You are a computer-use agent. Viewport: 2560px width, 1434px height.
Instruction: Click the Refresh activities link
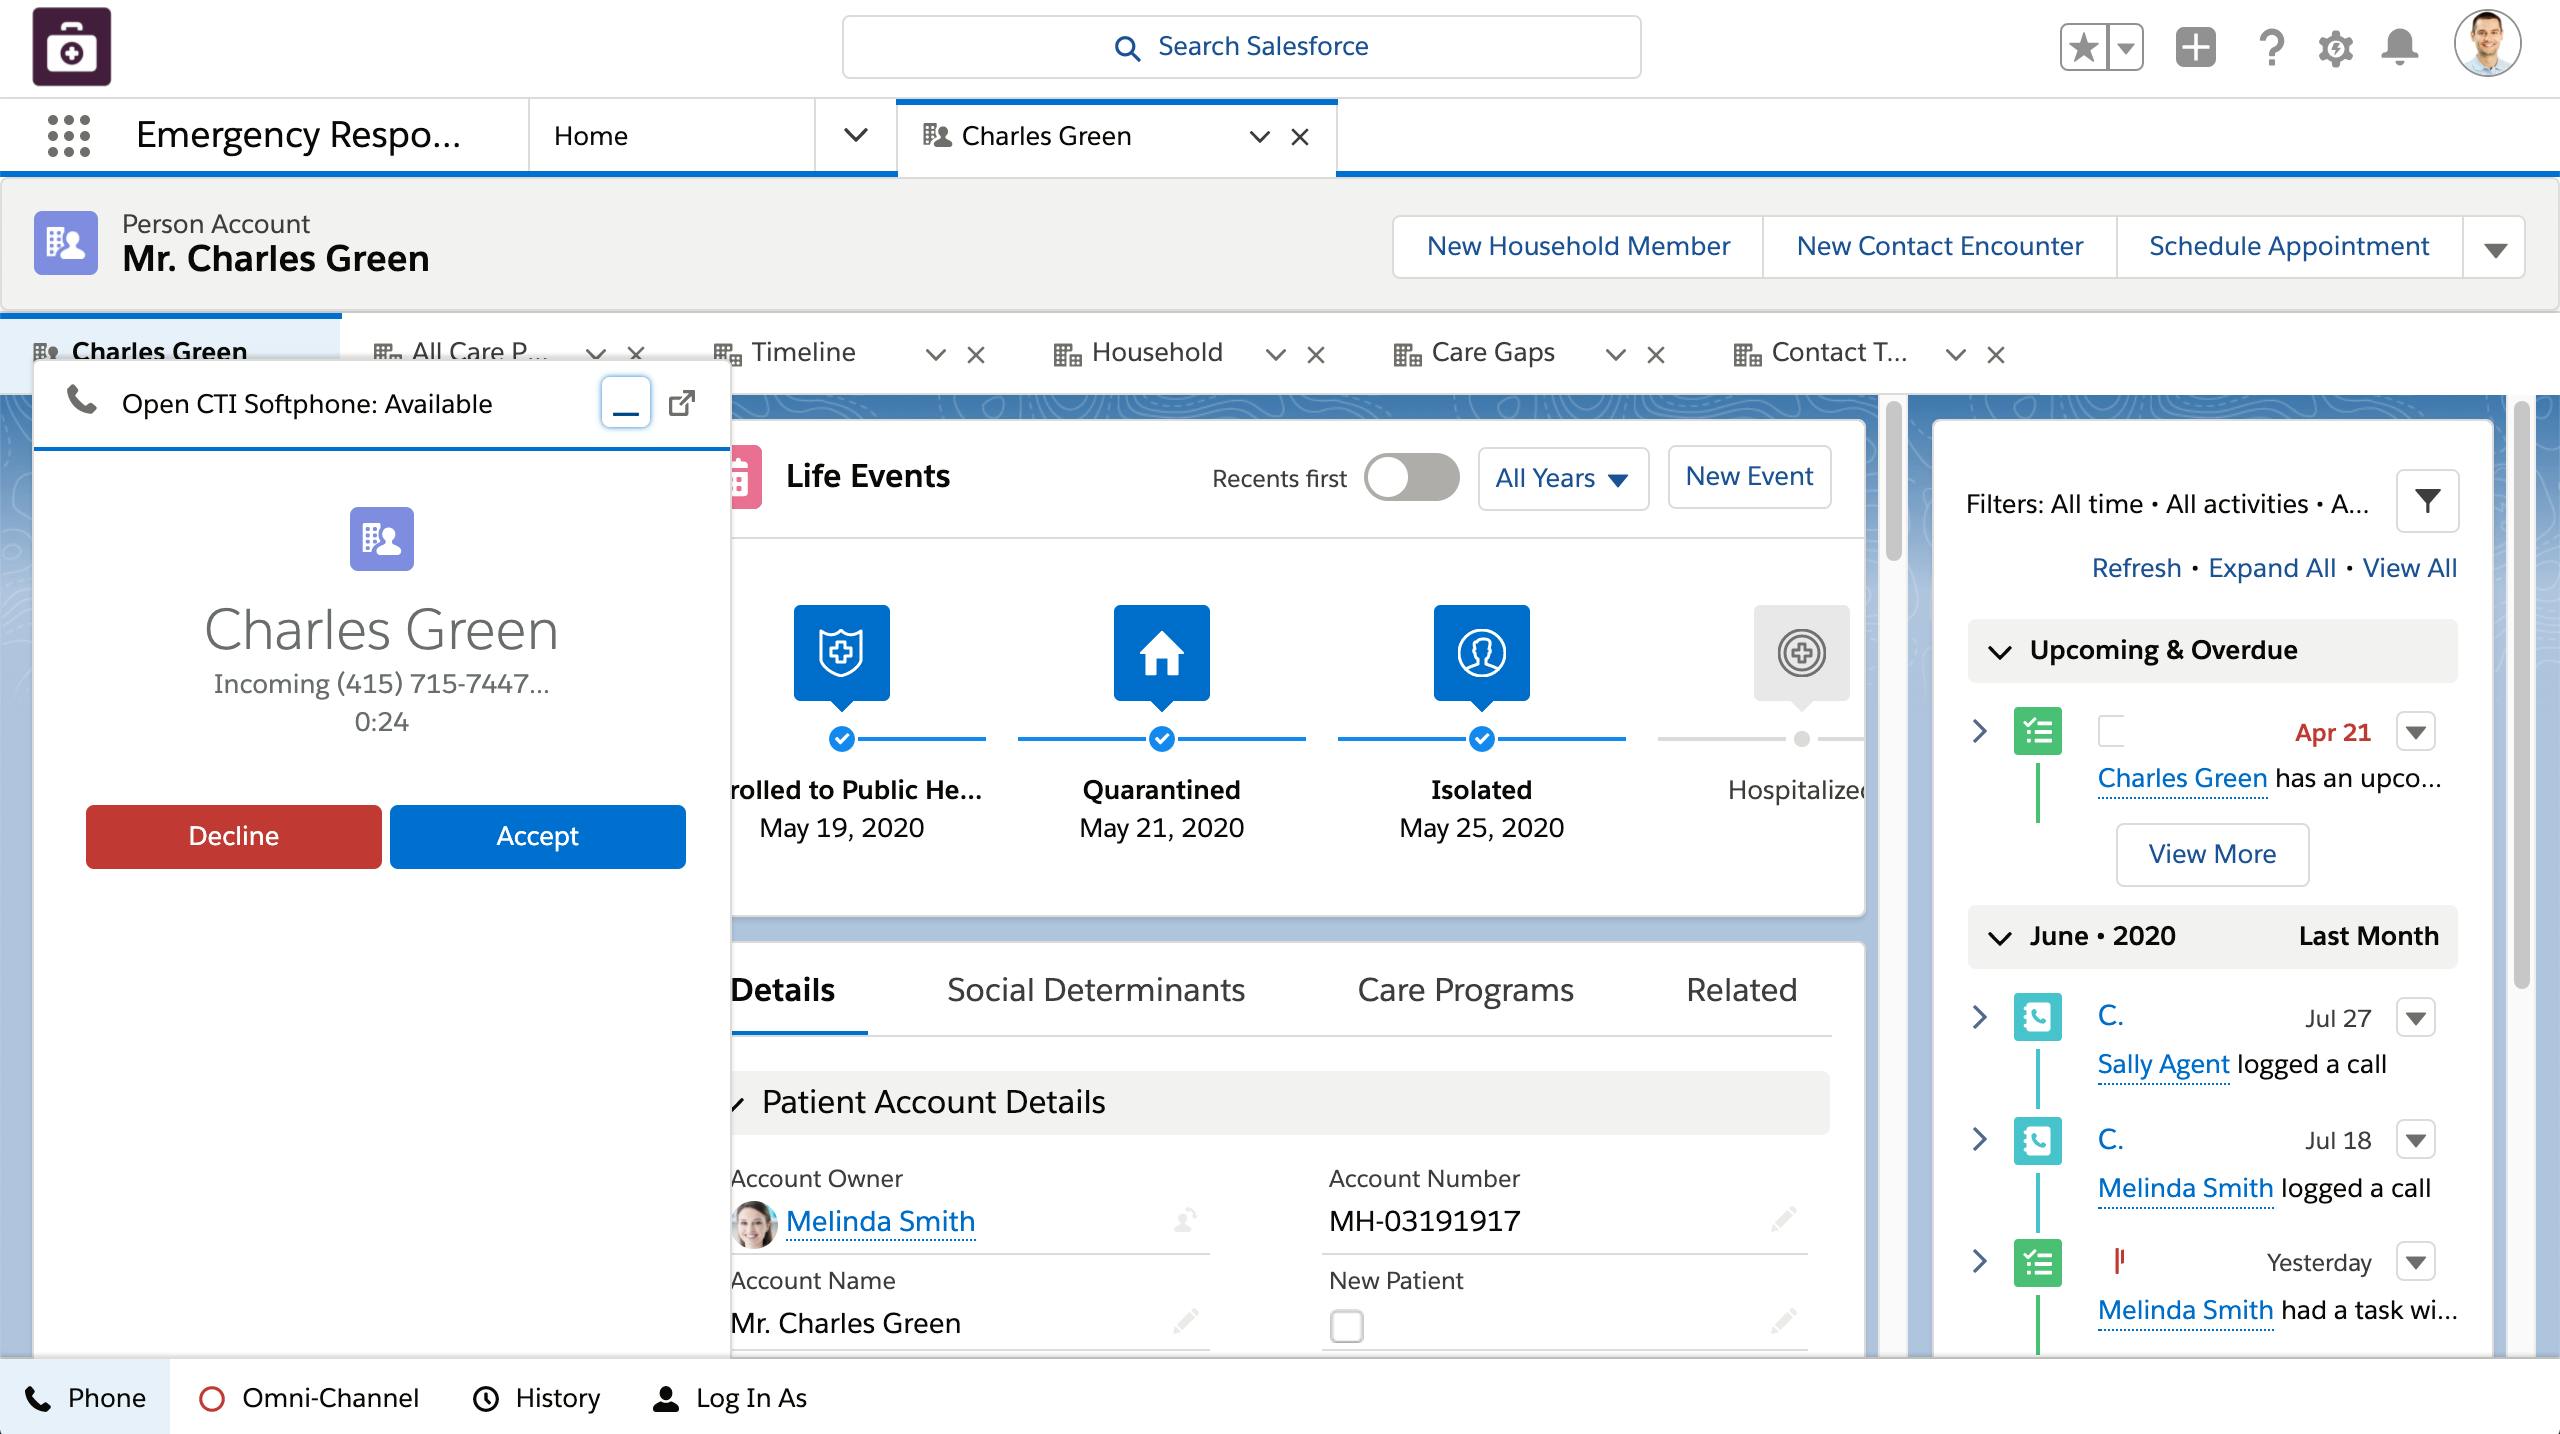click(x=2136, y=568)
